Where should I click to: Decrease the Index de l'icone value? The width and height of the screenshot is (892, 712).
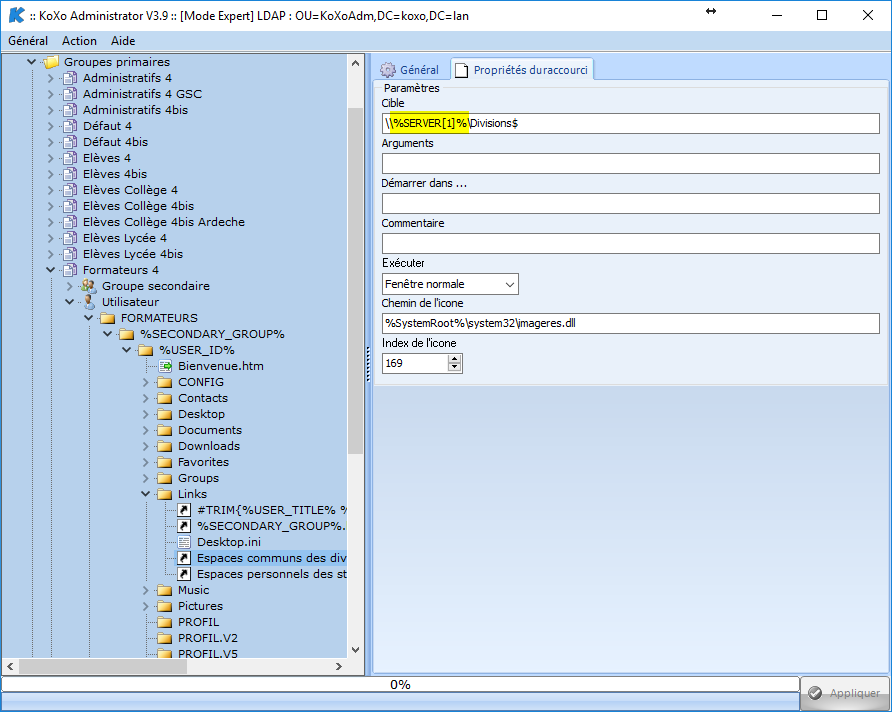(x=454, y=367)
